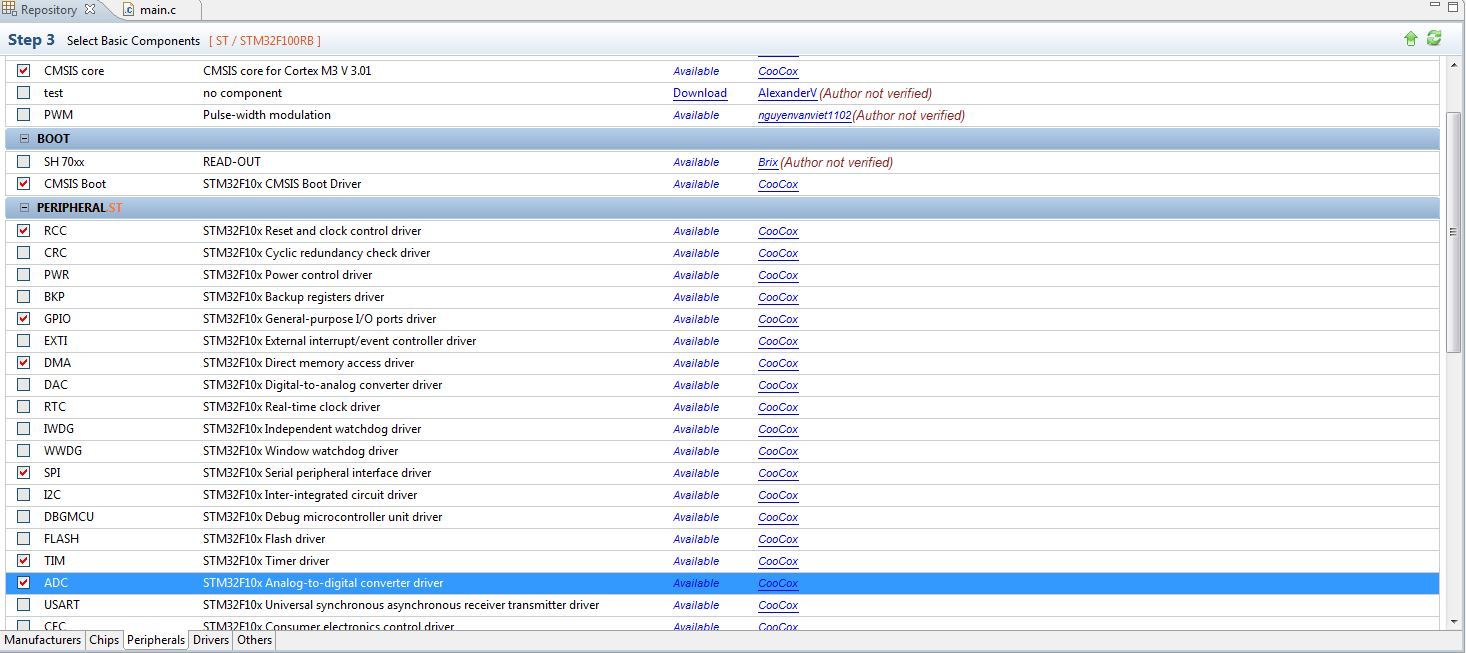Viewport: 1466px width, 653px height.
Task: Open the Chips bottom tab
Action: click(x=104, y=640)
